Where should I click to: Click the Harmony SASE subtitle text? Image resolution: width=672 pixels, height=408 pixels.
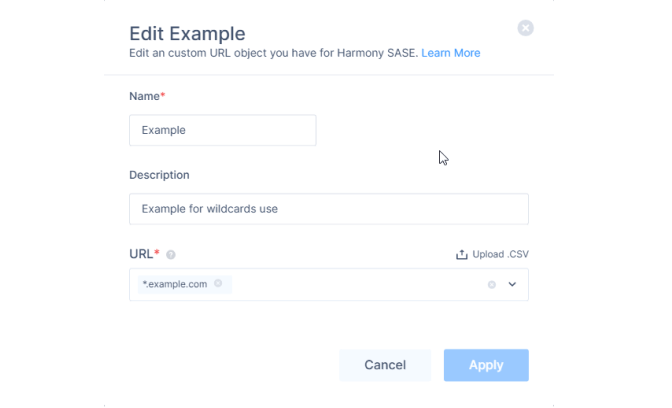pos(273,53)
